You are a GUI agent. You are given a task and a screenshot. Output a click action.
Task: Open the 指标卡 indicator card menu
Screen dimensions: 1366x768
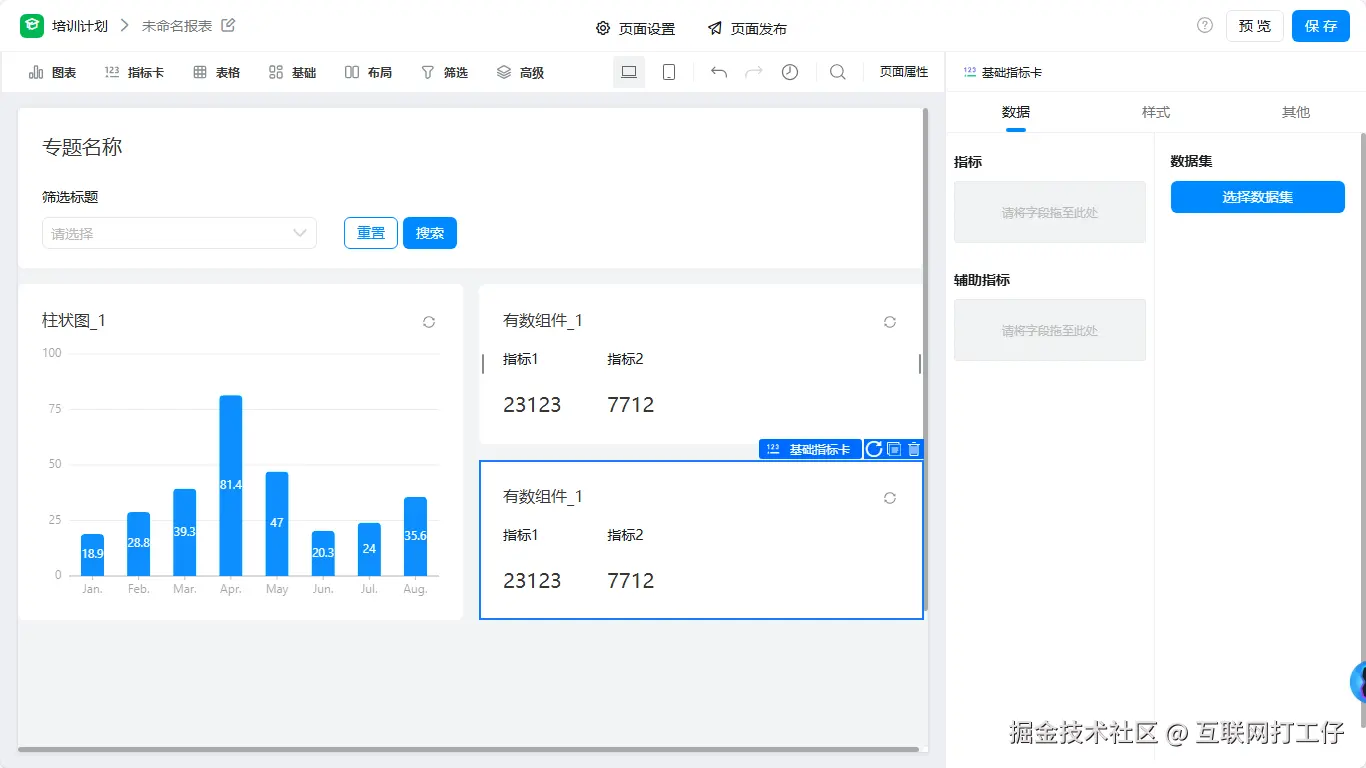[134, 72]
